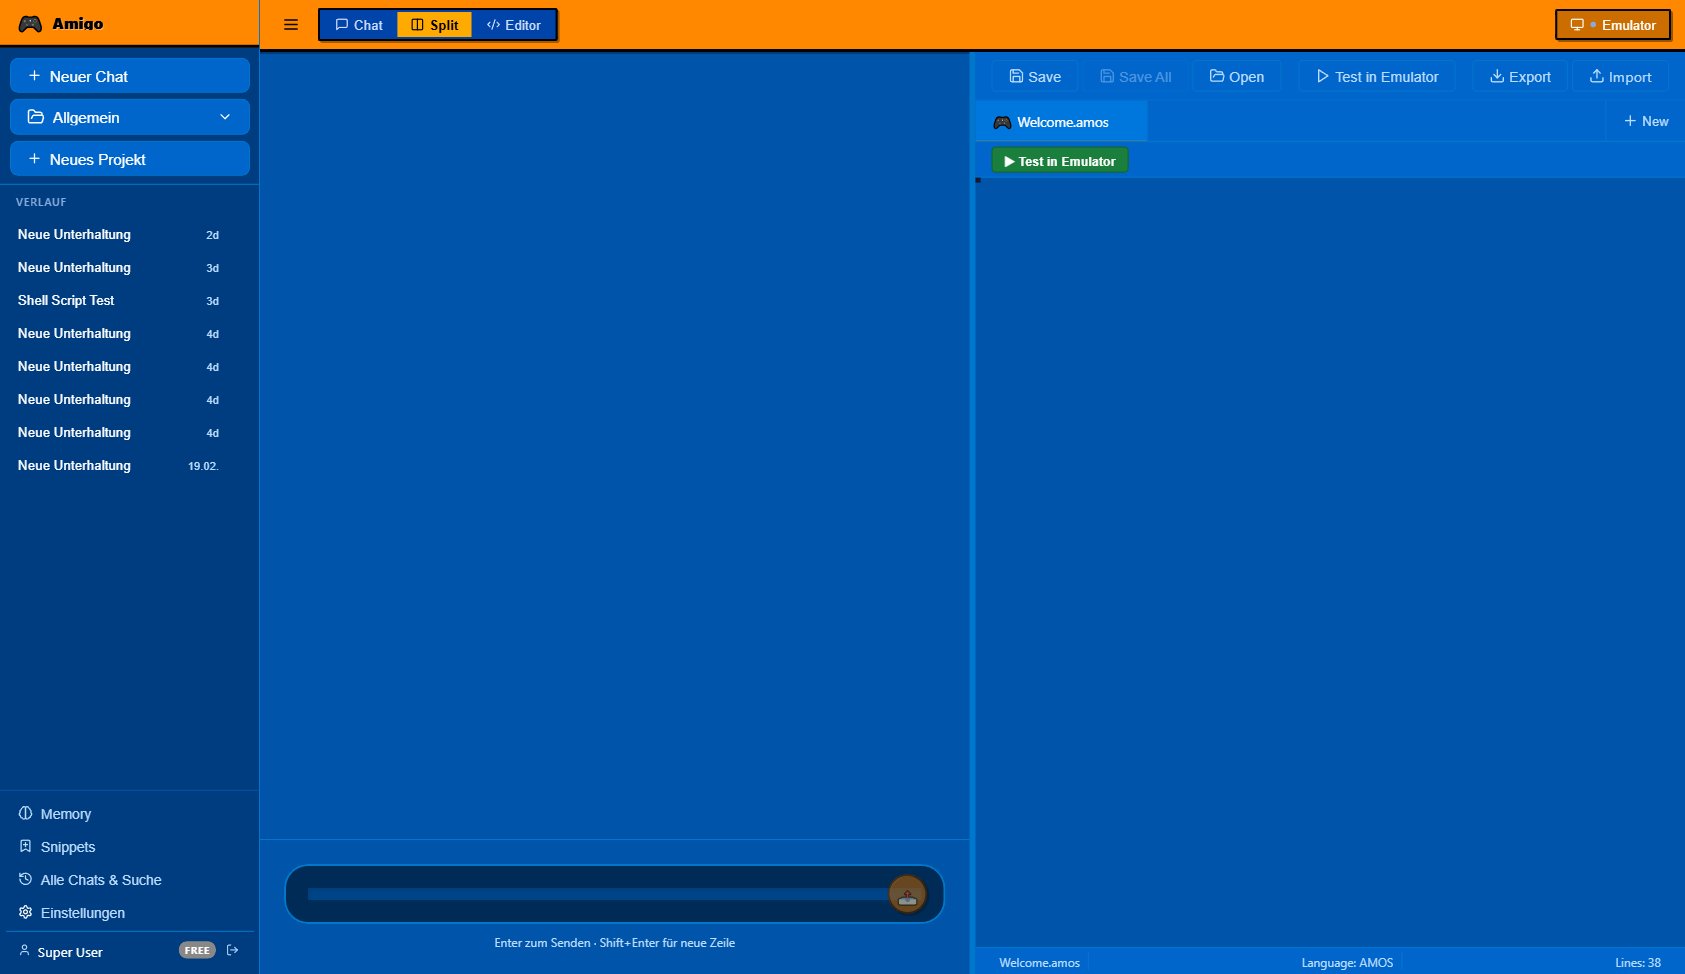The image size is (1685, 974).
Task: Switch to Split view mode
Action: [x=434, y=24]
